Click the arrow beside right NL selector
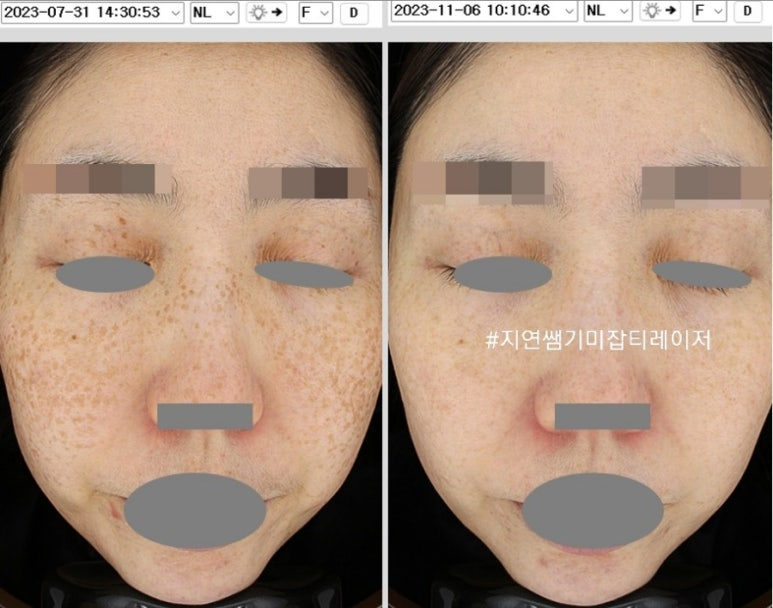Viewport: 773px width, 608px height. click(x=623, y=11)
